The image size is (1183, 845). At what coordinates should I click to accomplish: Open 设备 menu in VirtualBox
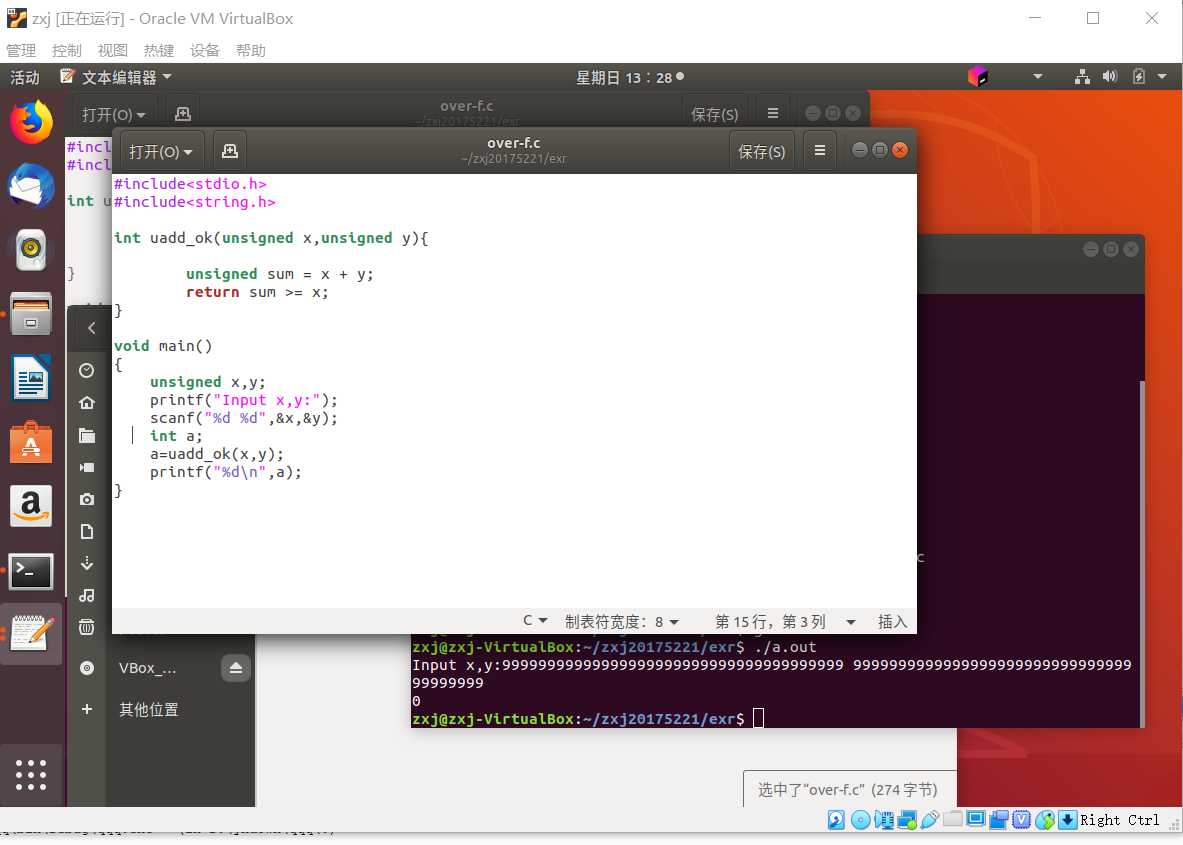pos(204,51)
